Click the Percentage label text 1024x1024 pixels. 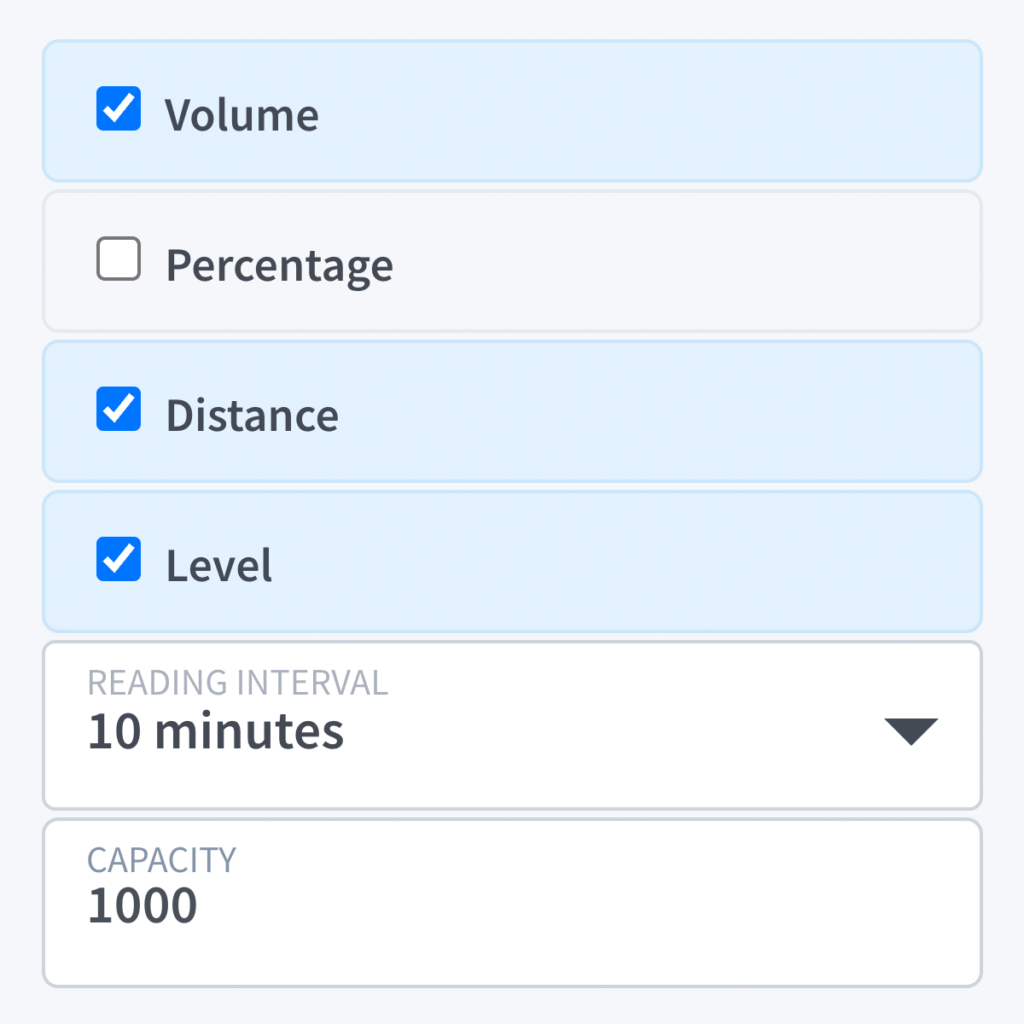pyautogui.click(x=279, y=266)
